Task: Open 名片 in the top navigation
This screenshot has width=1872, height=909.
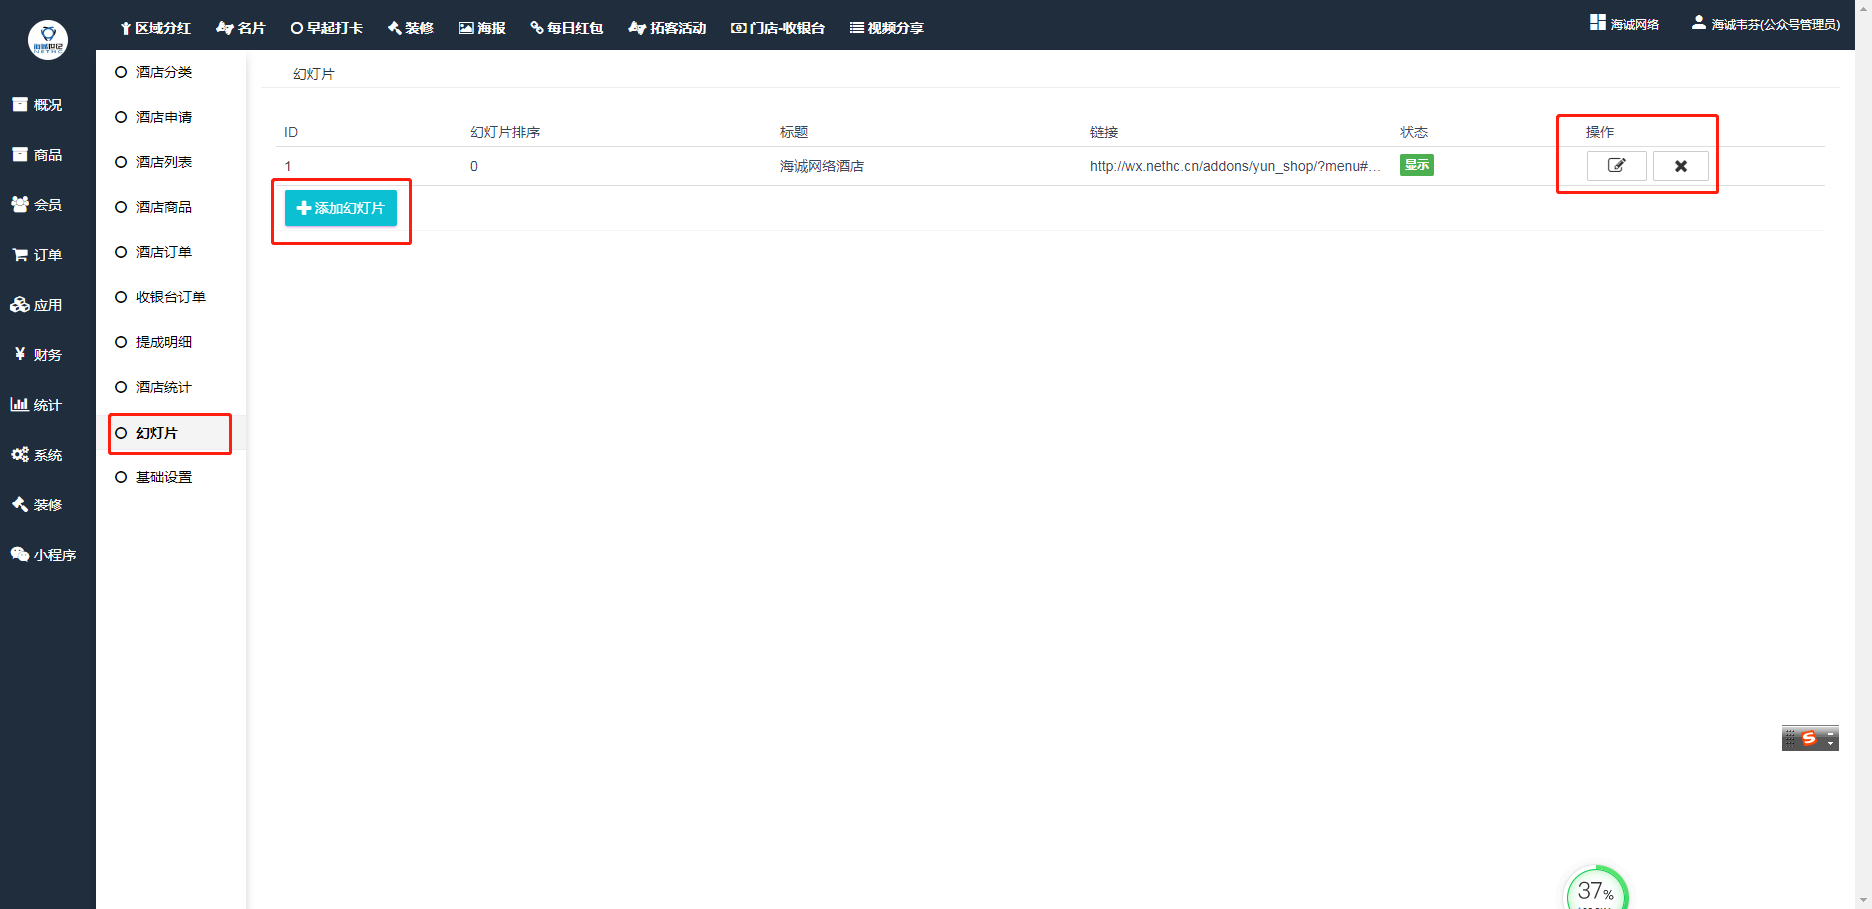Action: pyautogui.click(x=241, y=28)
